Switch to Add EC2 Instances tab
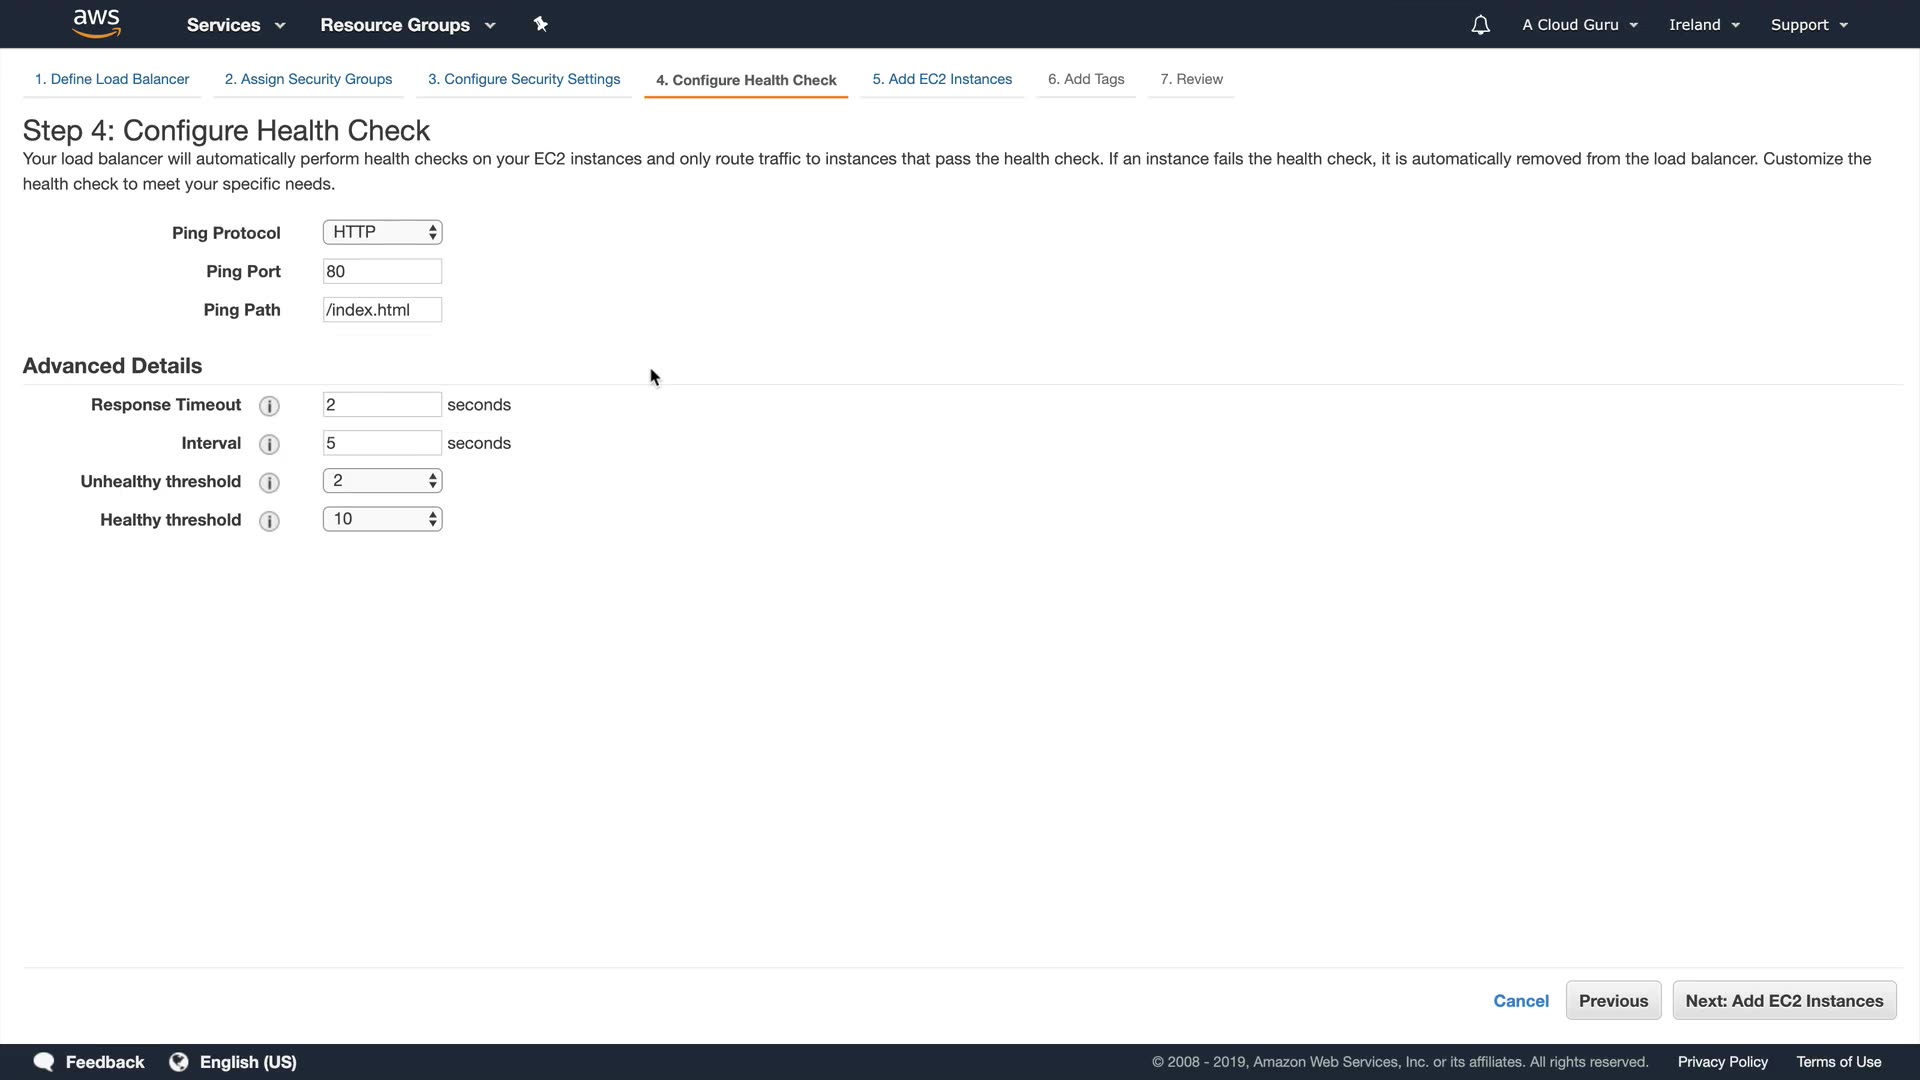This screenshot has width=1920, height=1080. (941, 79)
